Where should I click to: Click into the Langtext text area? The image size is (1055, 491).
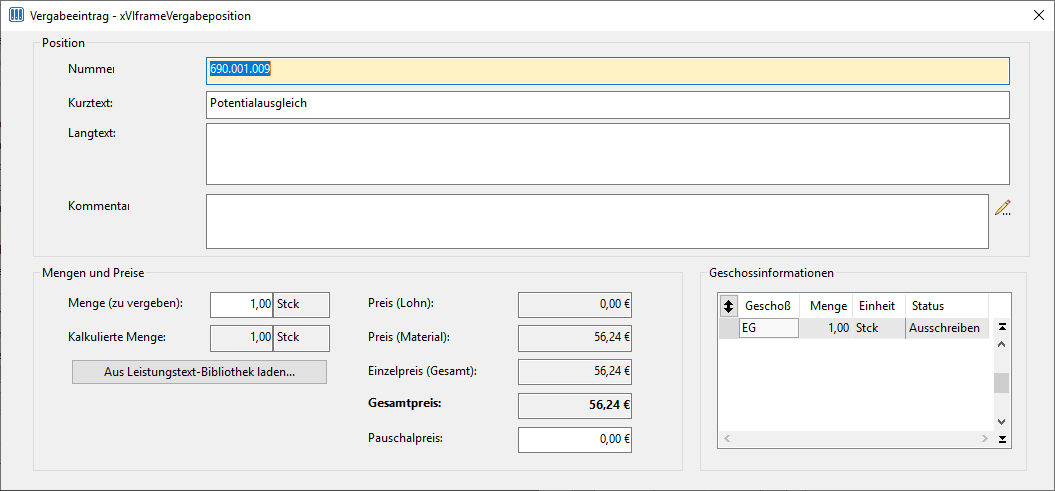click(608, 153)
